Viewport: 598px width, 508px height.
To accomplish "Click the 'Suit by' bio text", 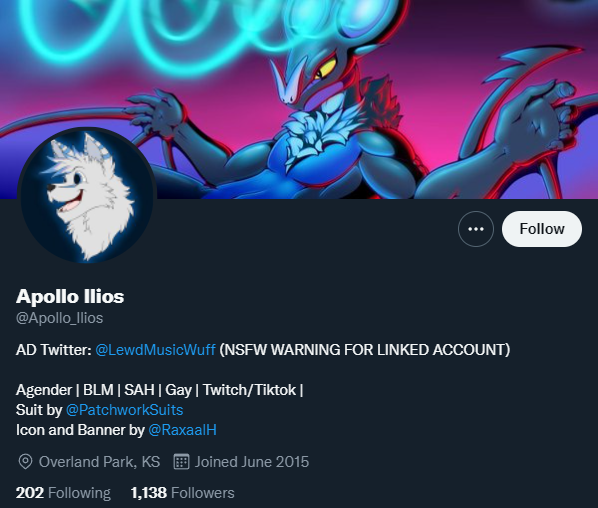I will pyautogui.click(x=39, y=410).
